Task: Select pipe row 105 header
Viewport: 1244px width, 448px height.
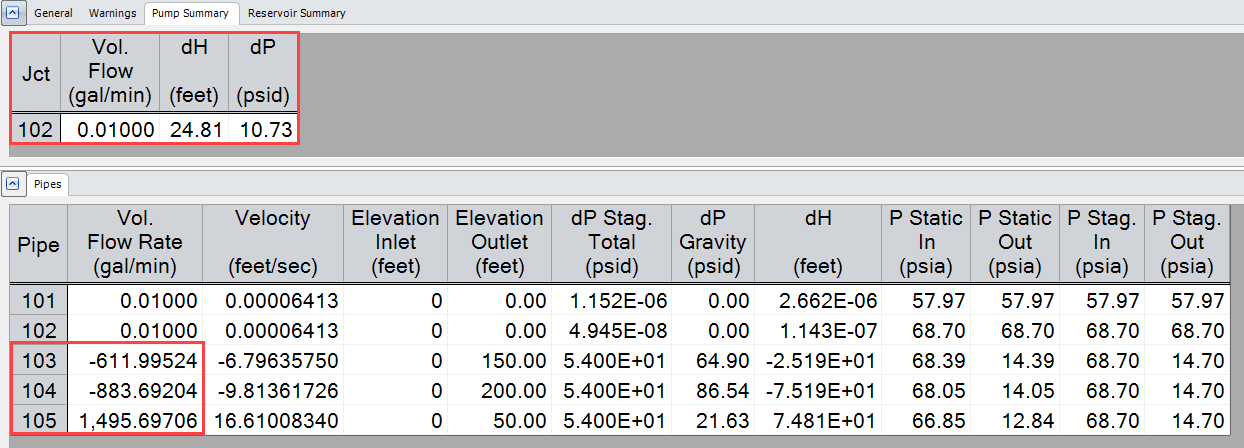Action: [39, 420]
